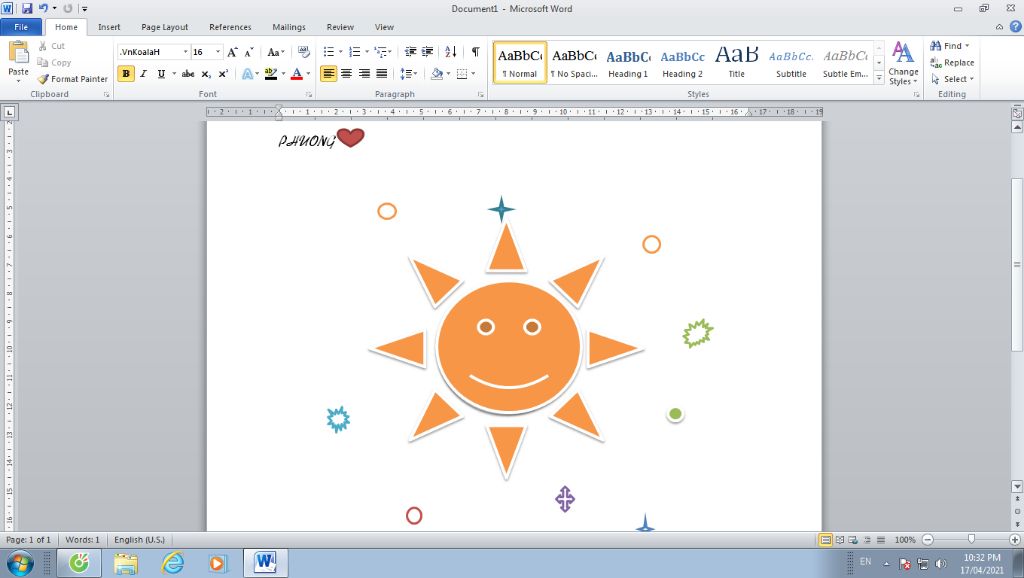
Task: Open Internet Explorer from taskbar
Action: [172, 563]
